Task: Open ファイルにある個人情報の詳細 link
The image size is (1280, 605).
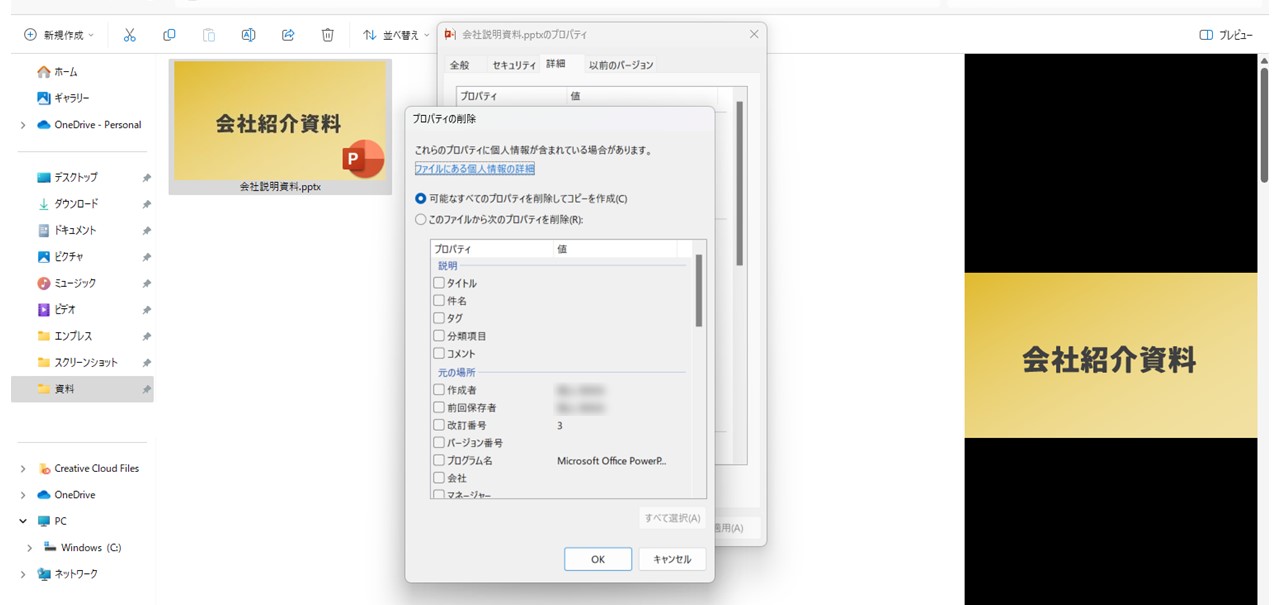Action: coord(475,169)
